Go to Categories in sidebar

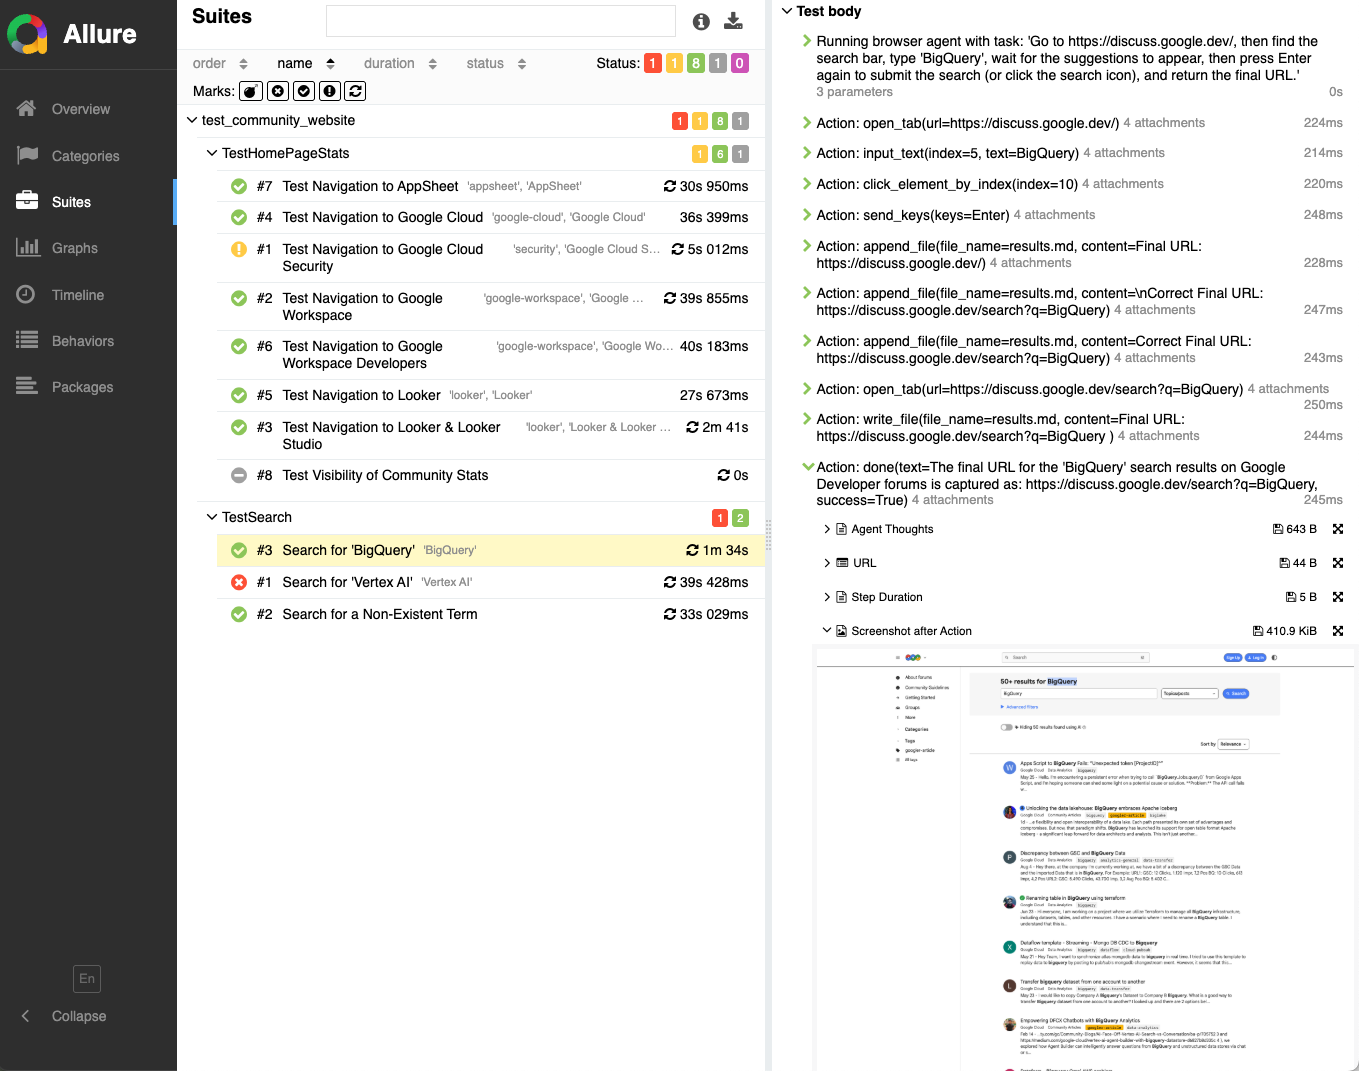[86, 156]
